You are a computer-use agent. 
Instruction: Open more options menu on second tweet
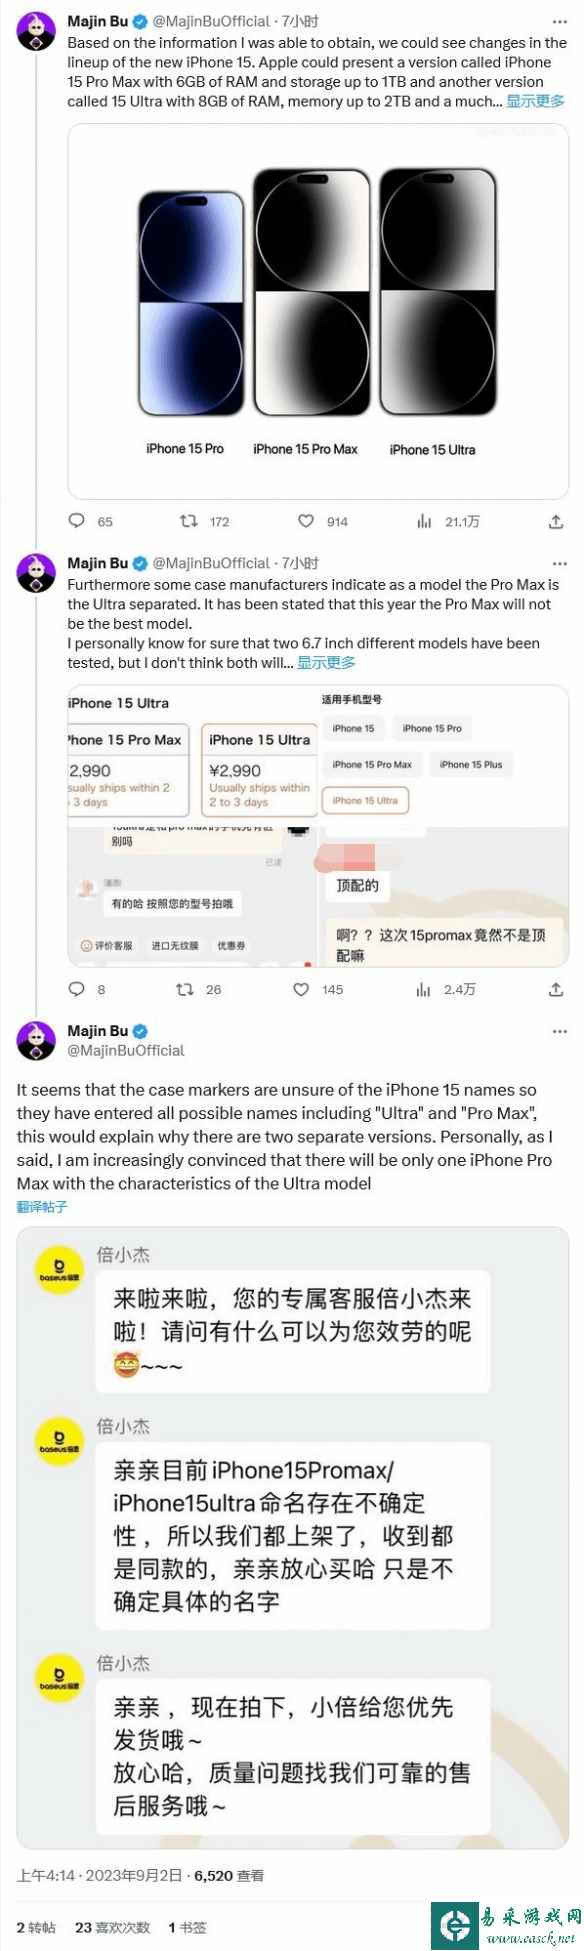pyautogui.click(x=559, y=563)
